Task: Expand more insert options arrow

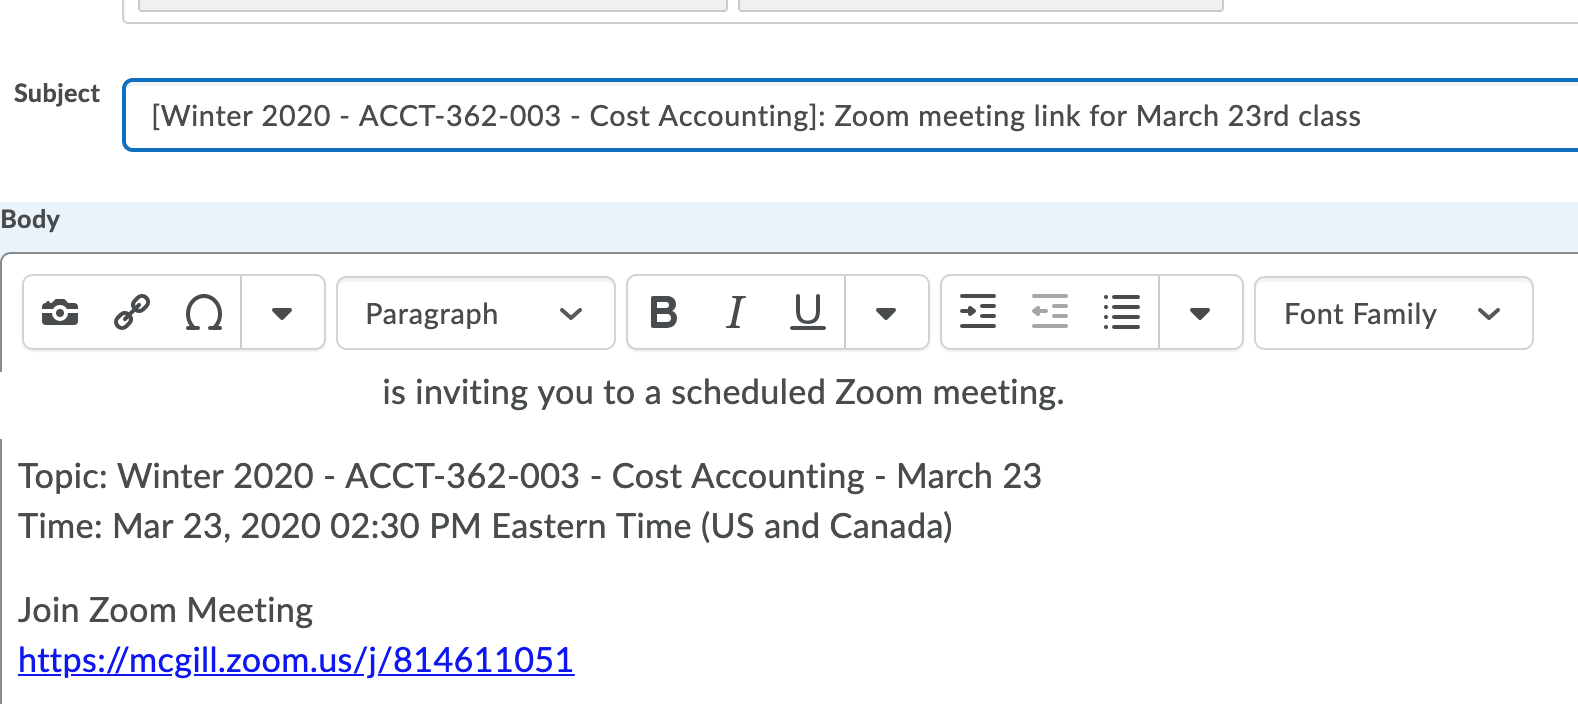Action: coord(282,313)
